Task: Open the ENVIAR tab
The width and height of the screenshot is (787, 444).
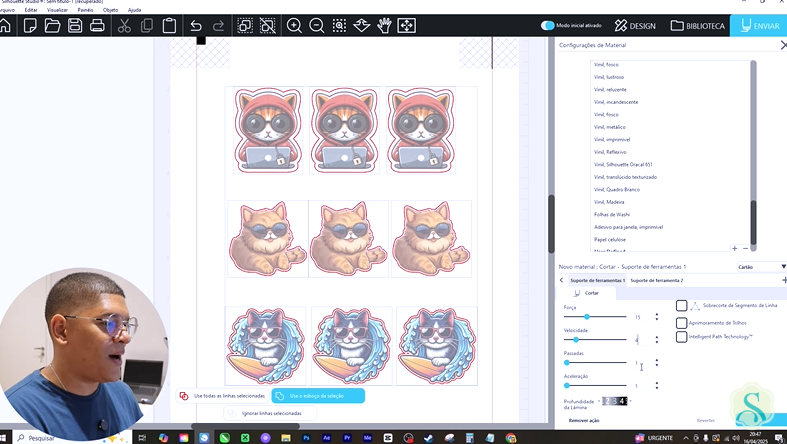Action: point(759,26)
